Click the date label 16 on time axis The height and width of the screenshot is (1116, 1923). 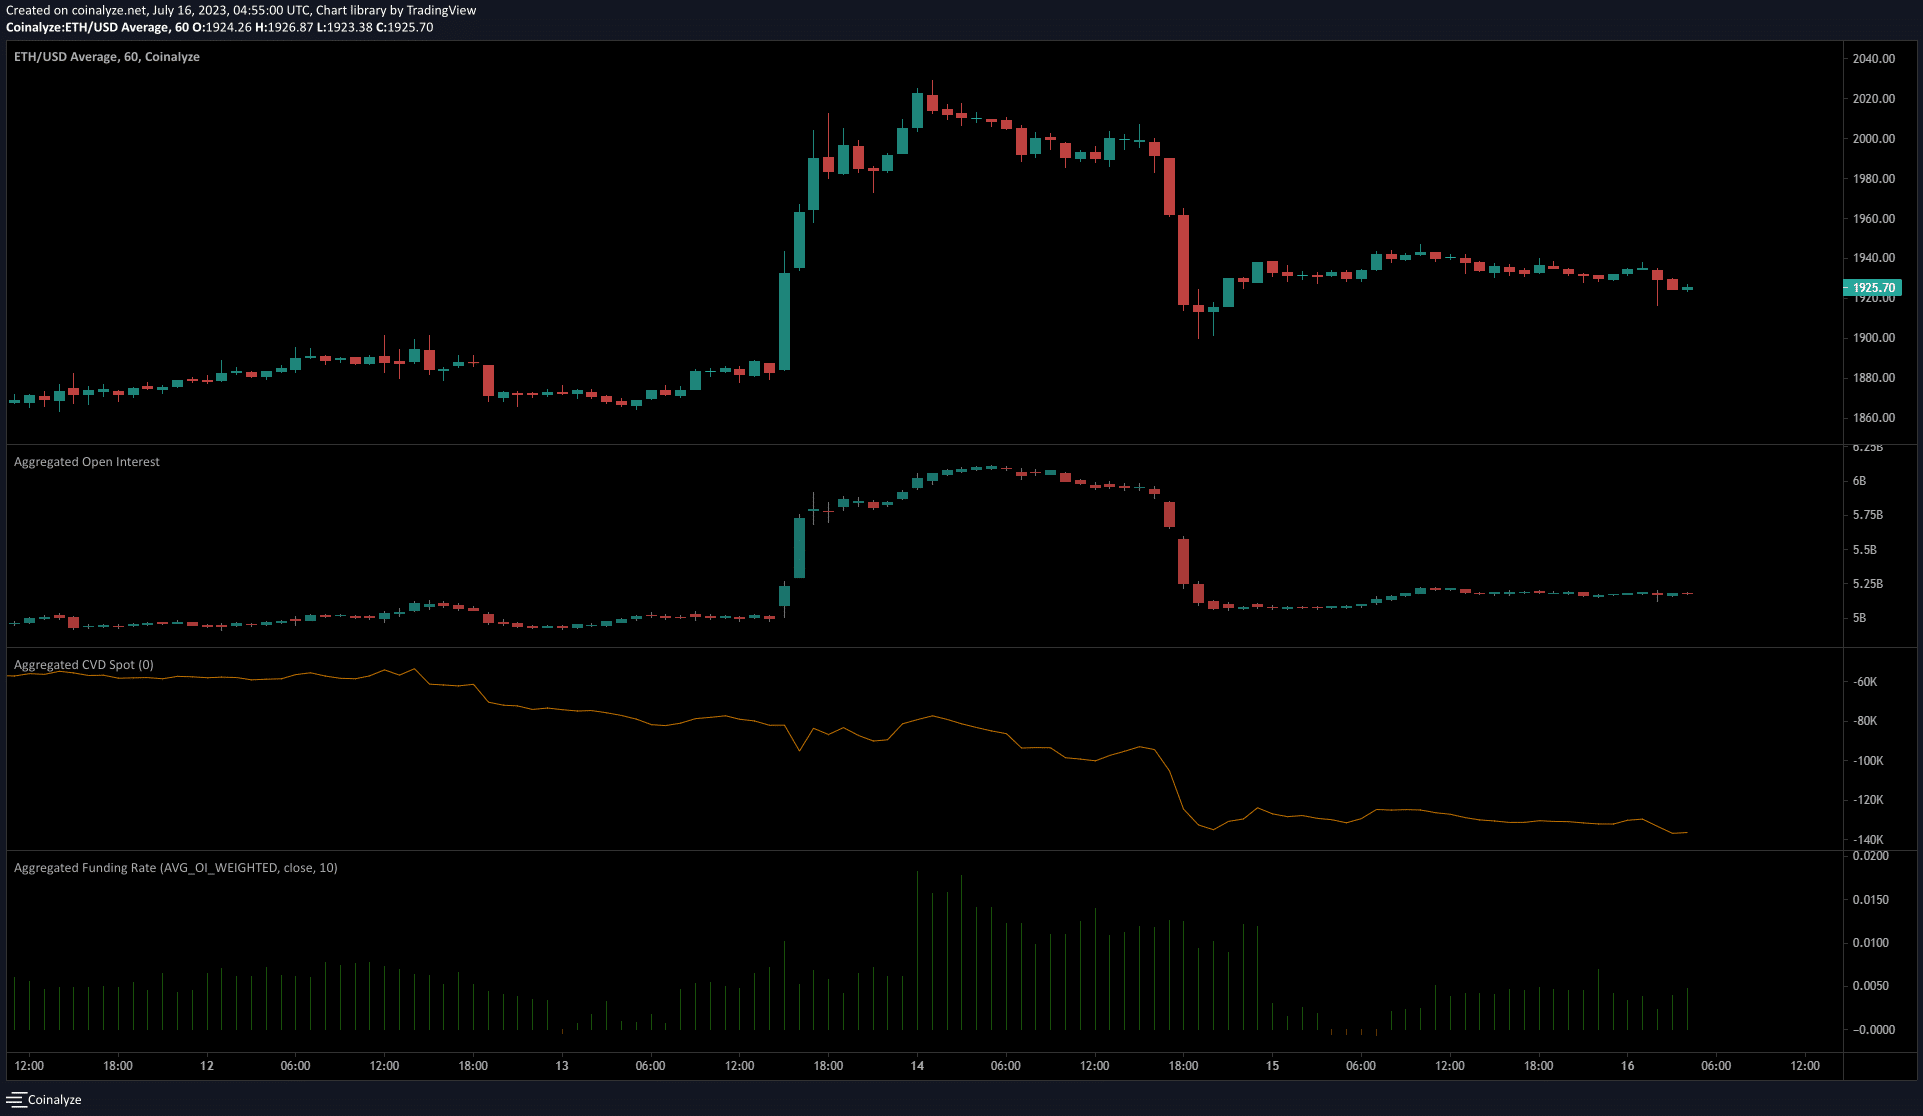click(x=1627, y=1066)
